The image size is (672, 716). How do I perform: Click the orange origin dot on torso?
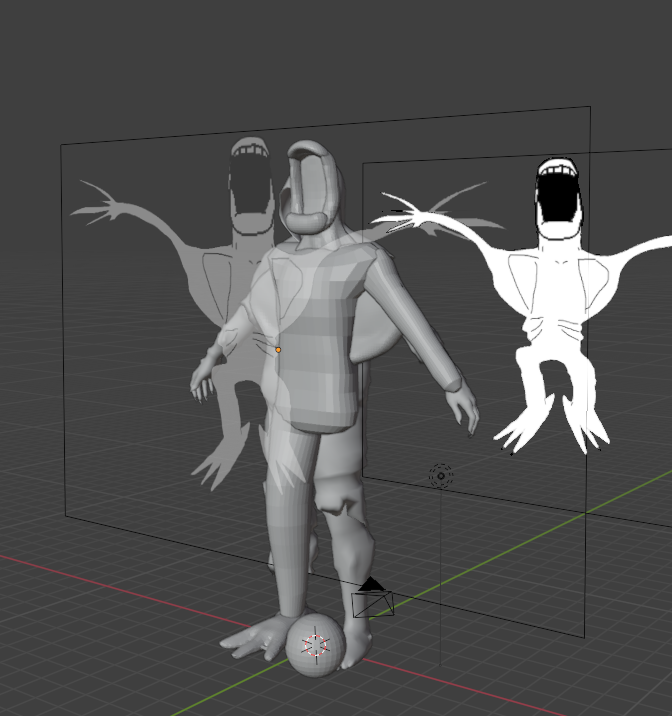coord(278,350)
